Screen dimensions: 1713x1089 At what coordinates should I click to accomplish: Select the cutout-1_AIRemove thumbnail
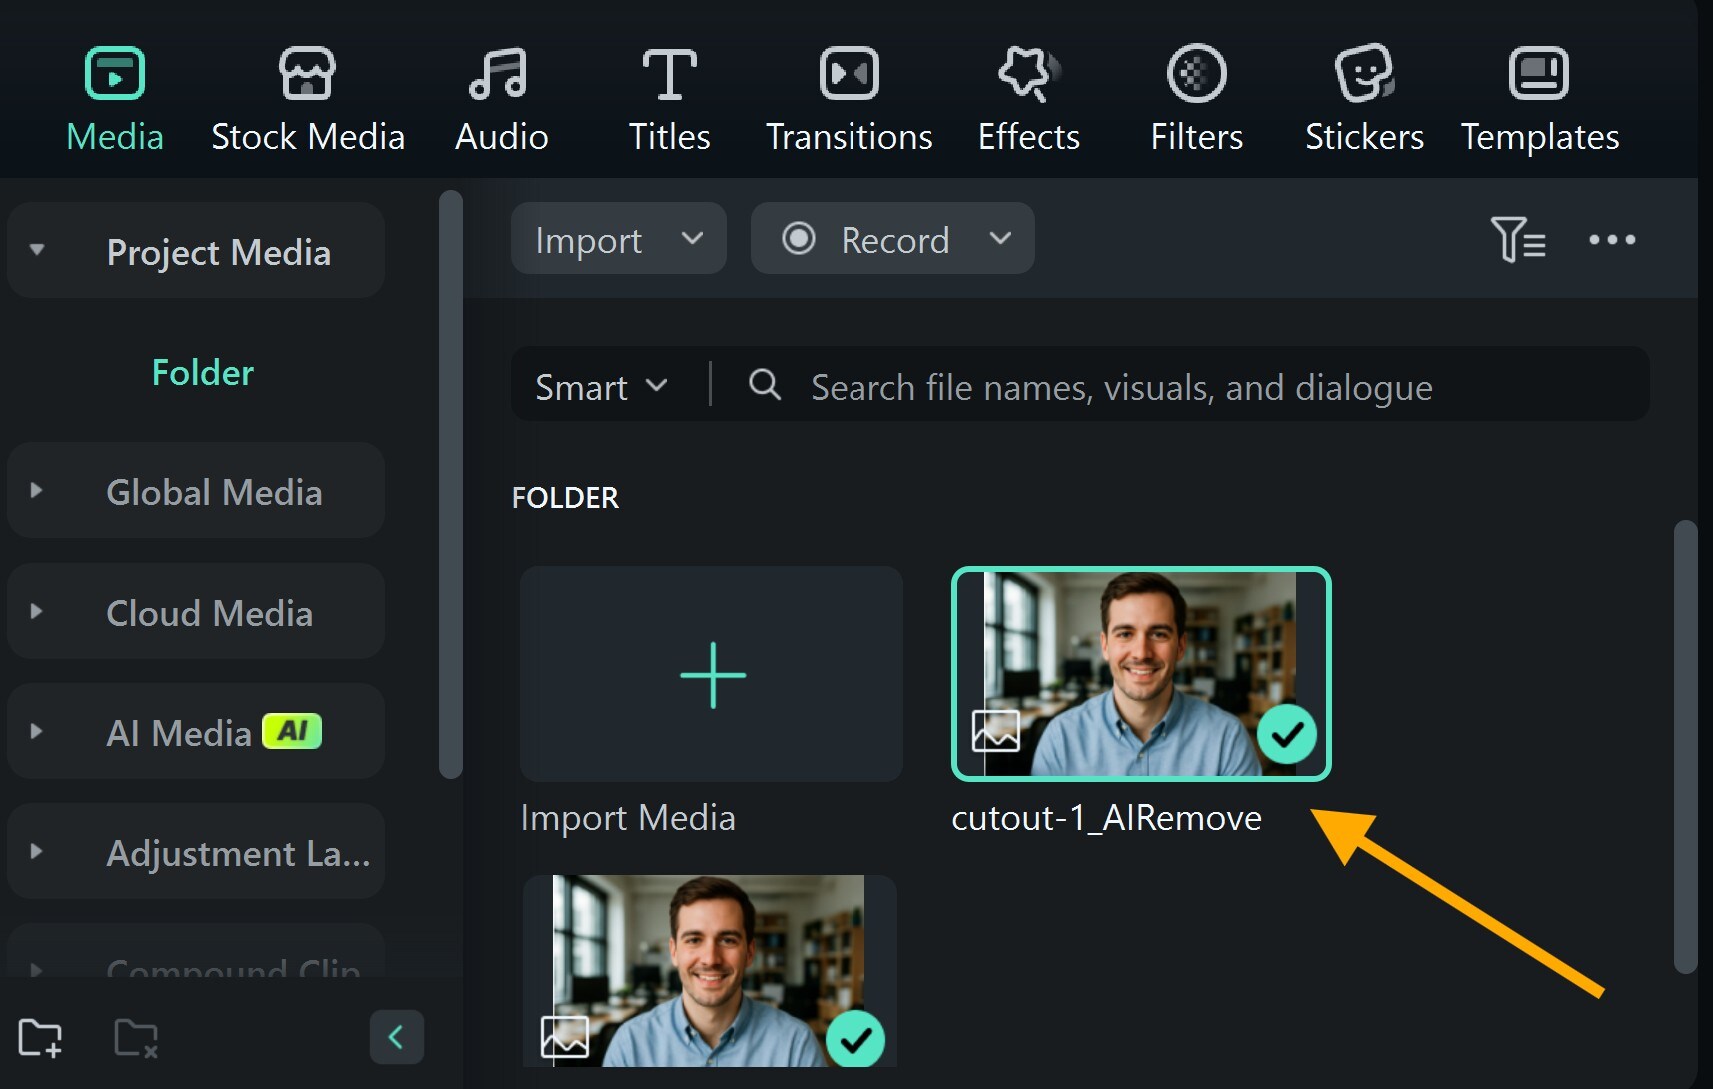coord(1141,674)
